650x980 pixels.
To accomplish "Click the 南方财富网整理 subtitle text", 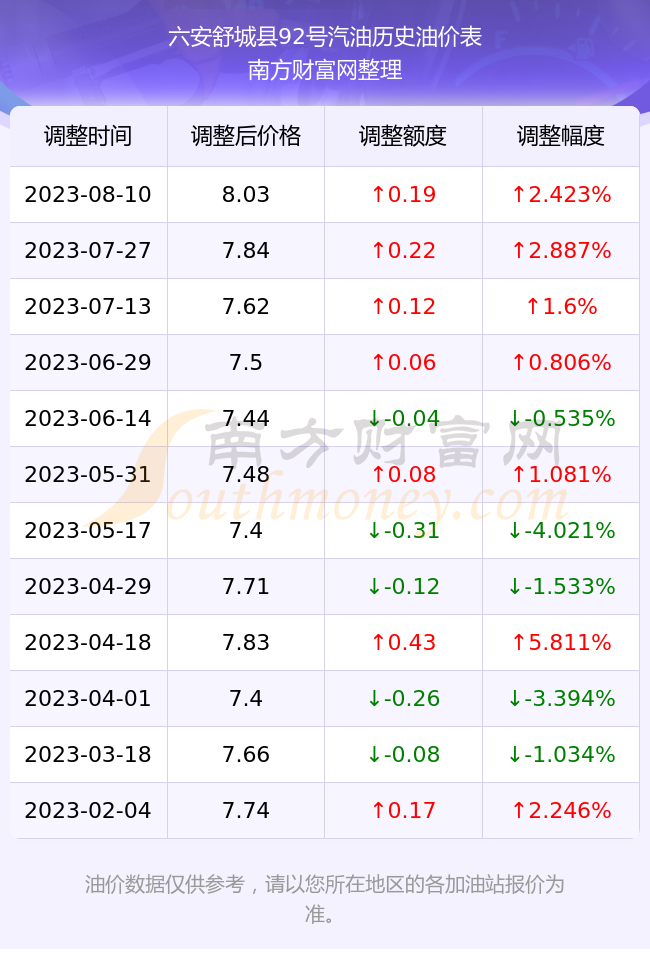I will 325,69.
